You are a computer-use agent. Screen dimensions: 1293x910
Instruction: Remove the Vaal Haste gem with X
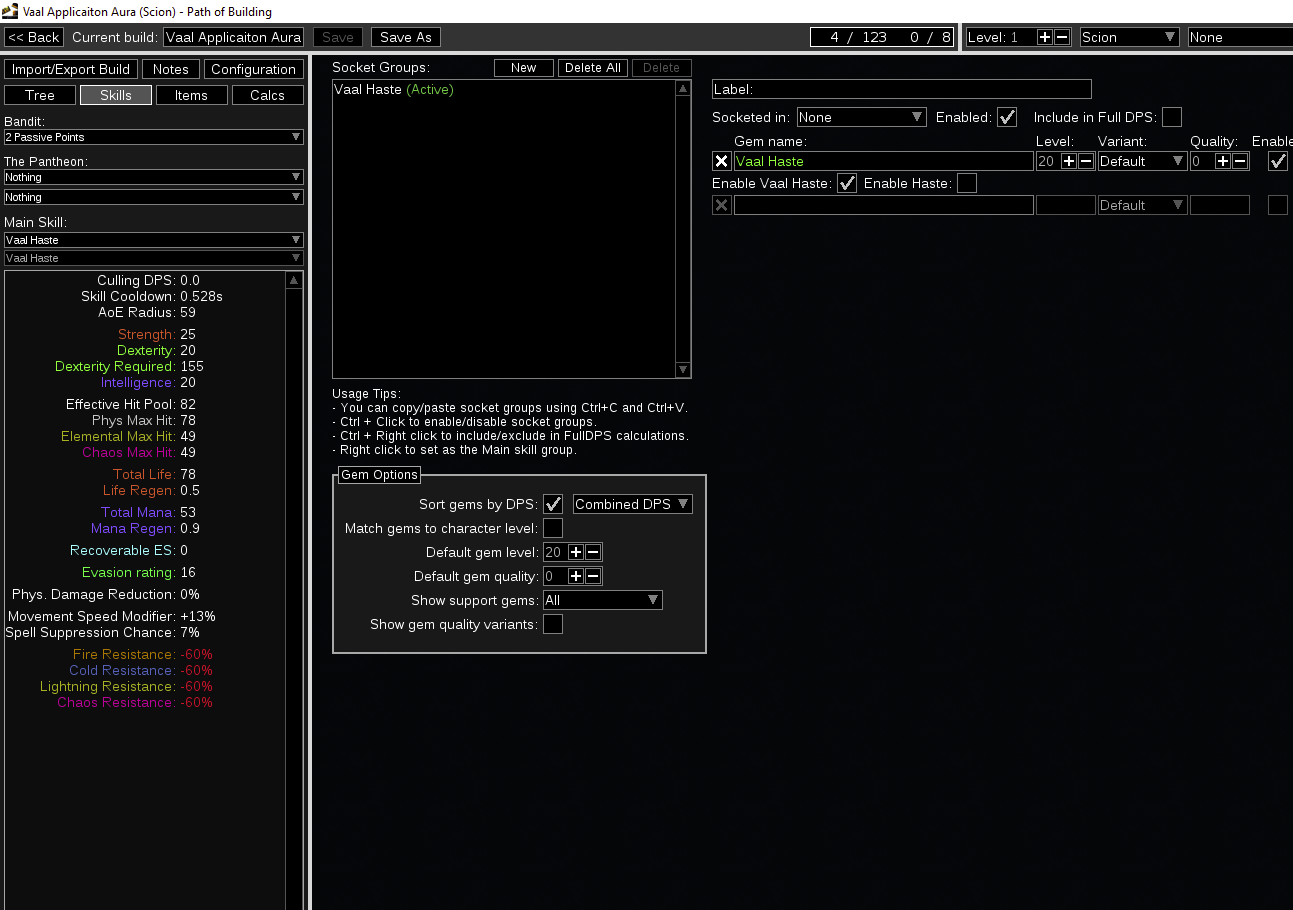click(721, 161)
